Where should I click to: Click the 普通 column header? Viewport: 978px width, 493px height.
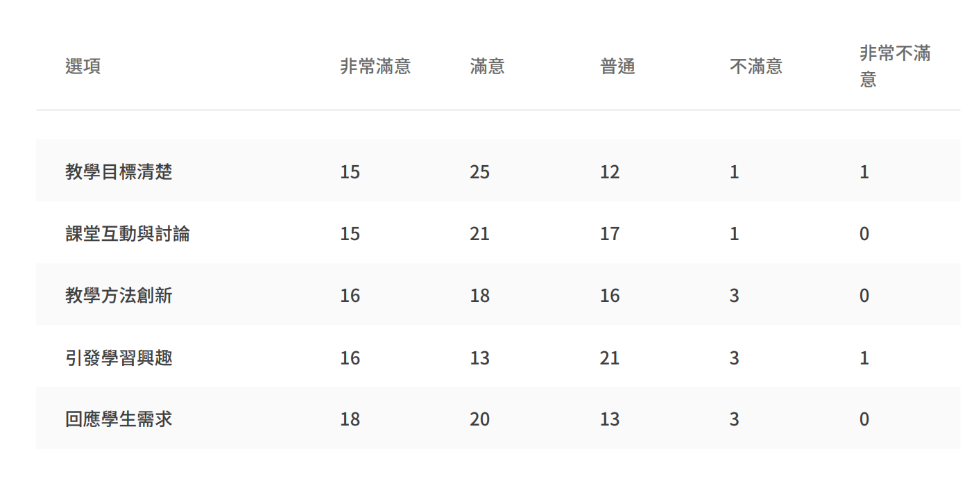point(617,67)
